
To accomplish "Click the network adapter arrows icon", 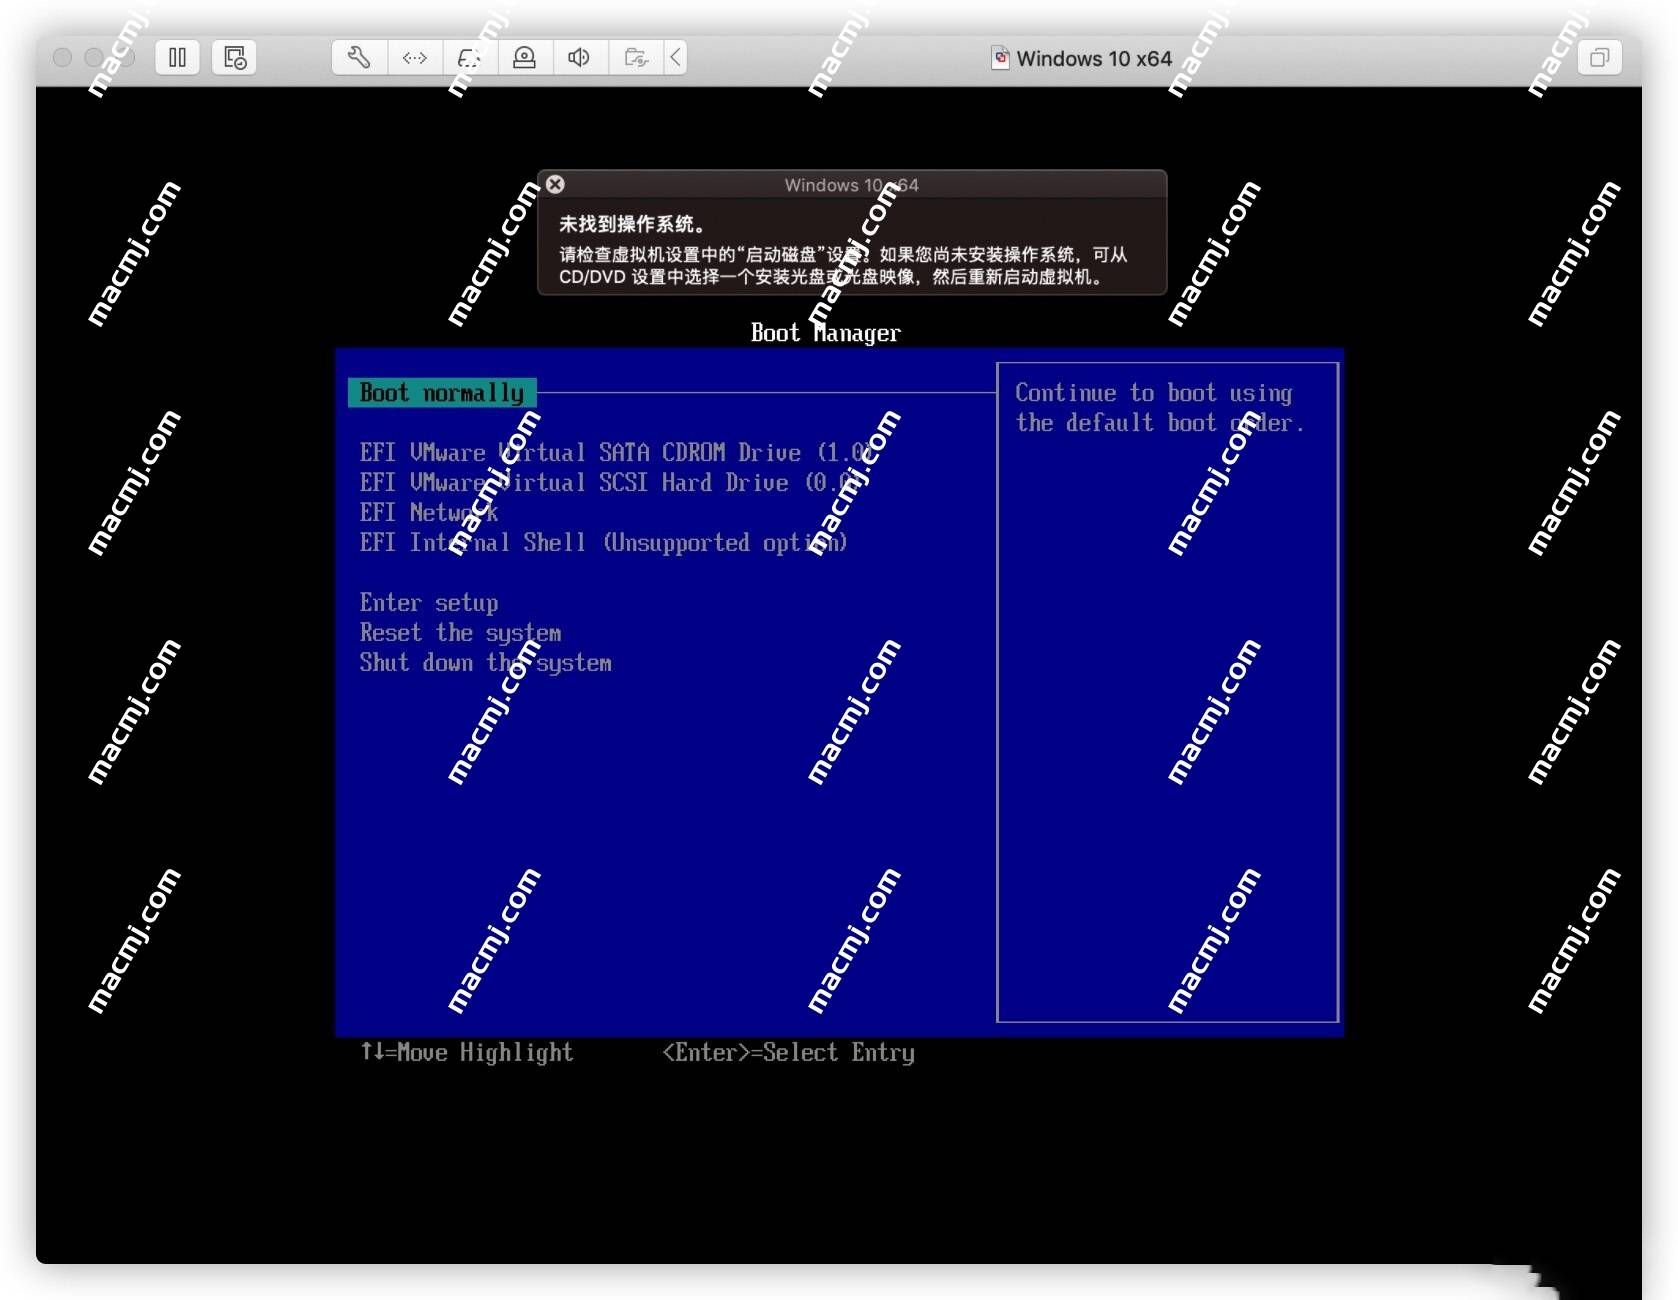I will pyautogui.click(x=415, y=57).
